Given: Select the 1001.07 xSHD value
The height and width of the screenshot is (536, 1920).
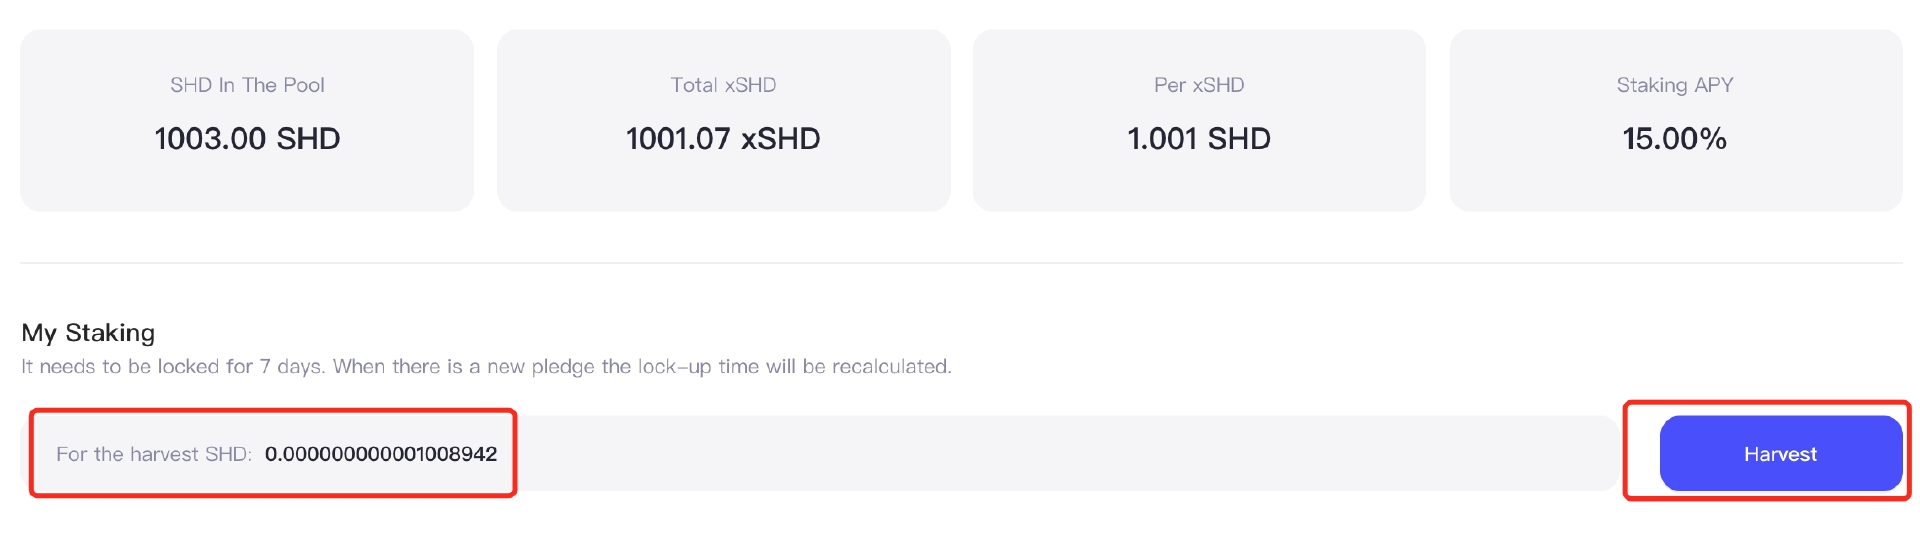Looking at the screenshot, I should point(723,138).
